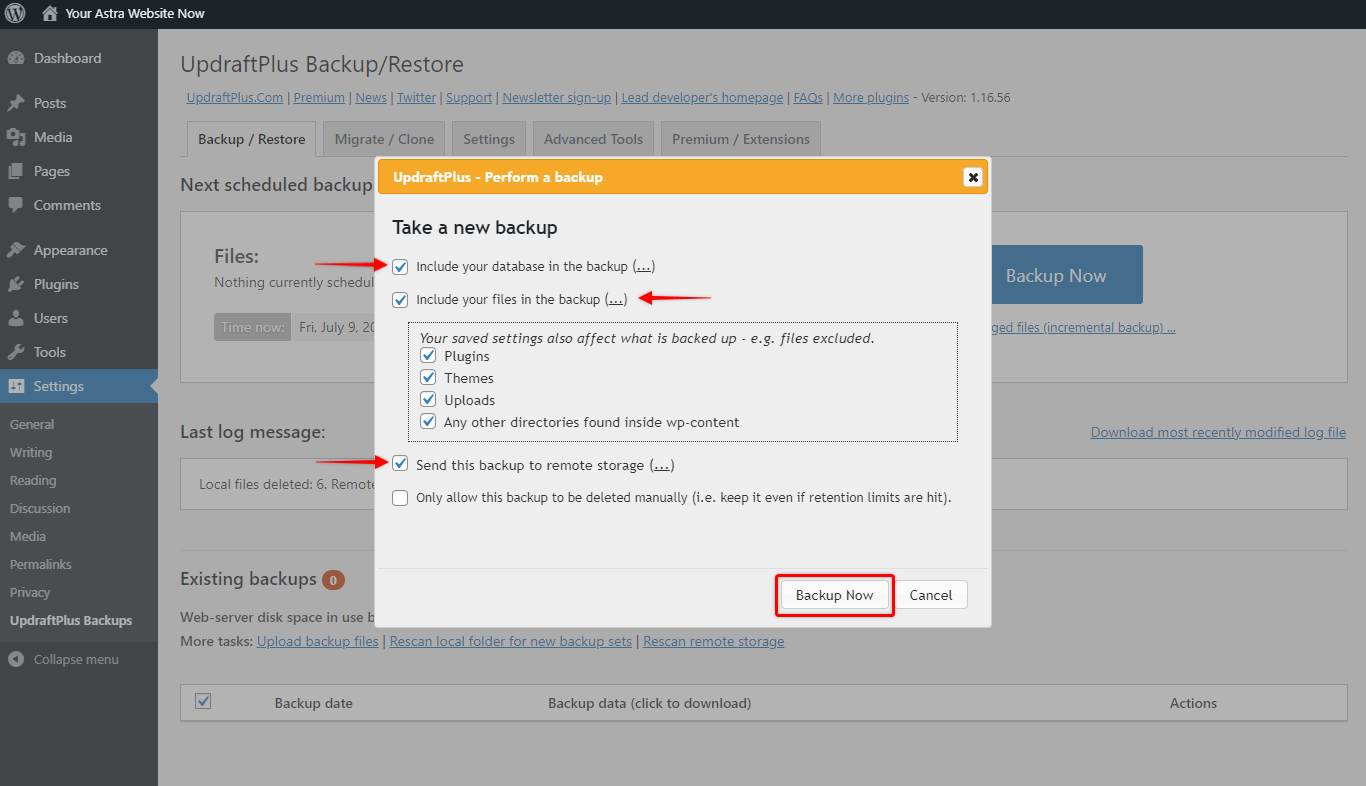1366x786 pixels.
Task: Click the Comments bubble icon
Action: tap(16, 205)
